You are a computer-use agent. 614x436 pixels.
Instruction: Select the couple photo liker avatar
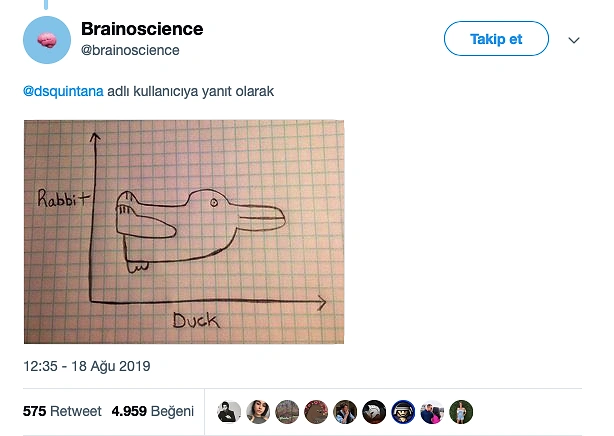coord(432,412)
